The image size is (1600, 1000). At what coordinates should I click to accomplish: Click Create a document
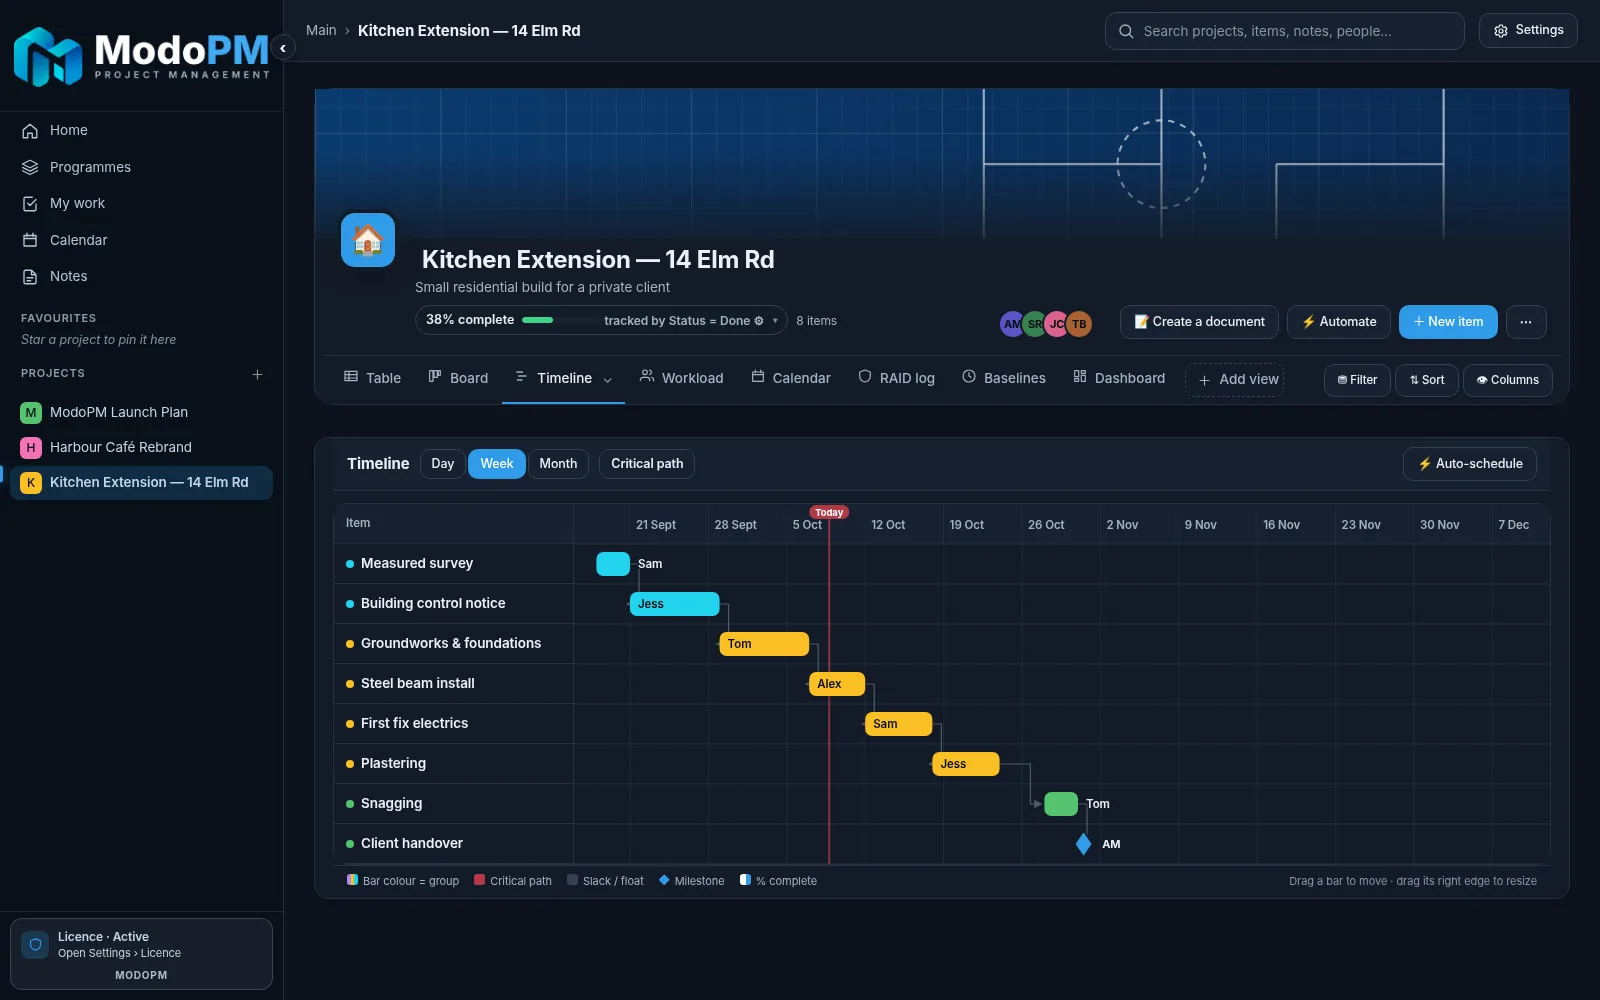point(1199,322)
